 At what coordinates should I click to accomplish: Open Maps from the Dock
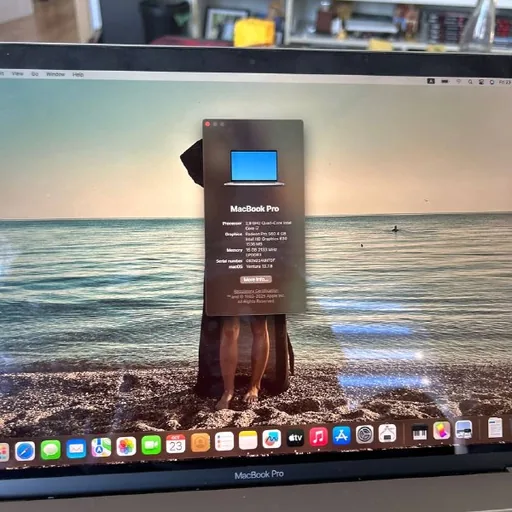pos(101,447)
